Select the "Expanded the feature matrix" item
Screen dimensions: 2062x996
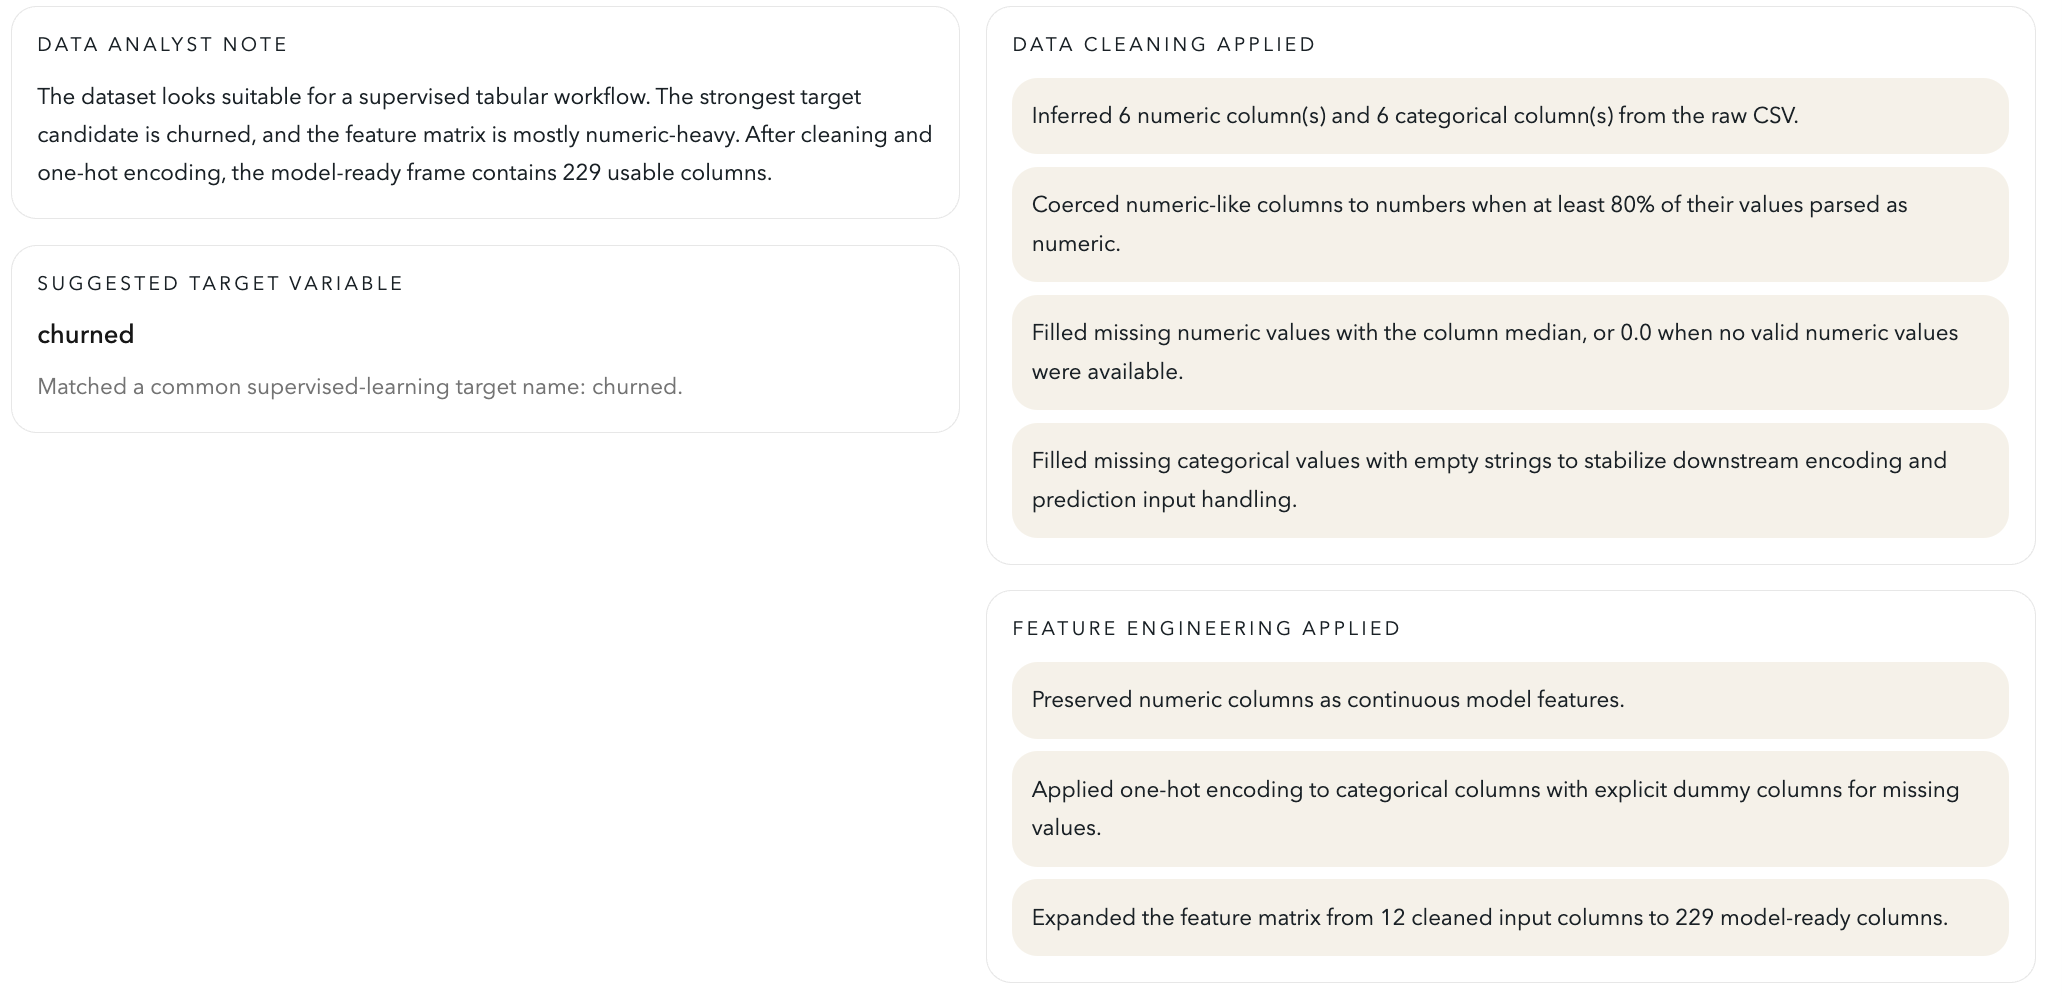tap(1489, 918)
